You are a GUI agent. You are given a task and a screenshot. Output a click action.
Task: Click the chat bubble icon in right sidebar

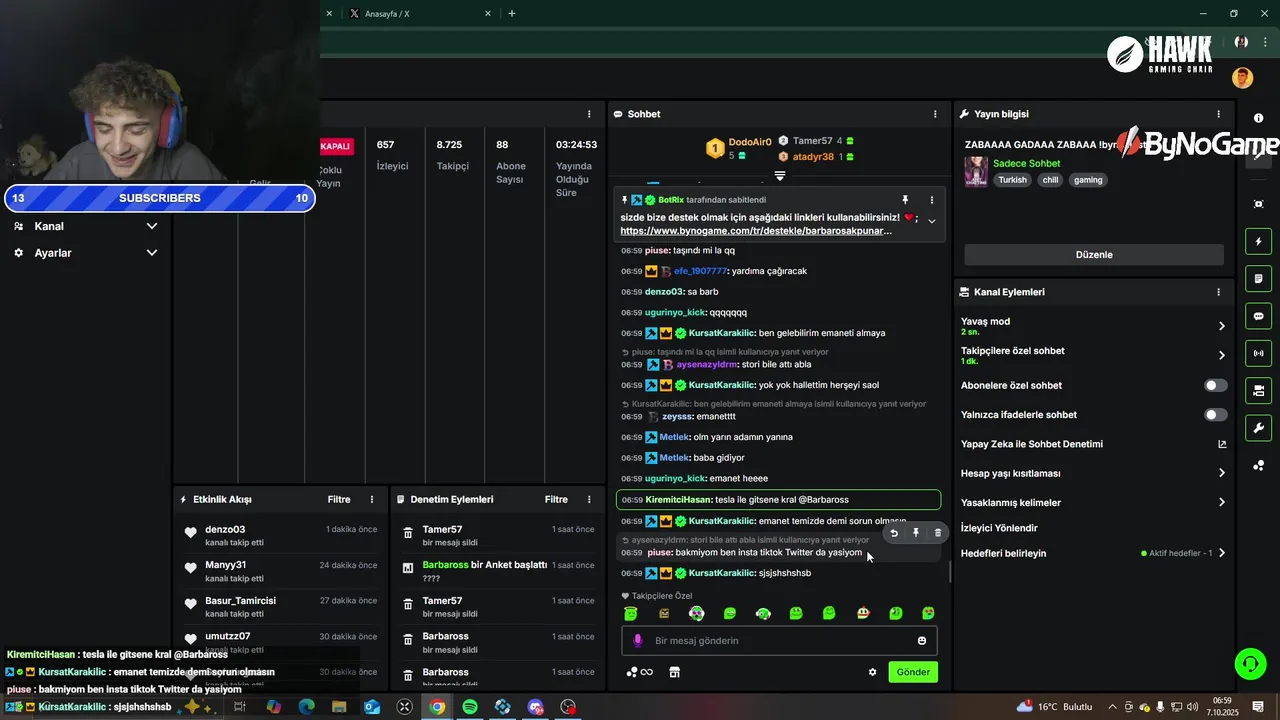tap(1258, 316)
